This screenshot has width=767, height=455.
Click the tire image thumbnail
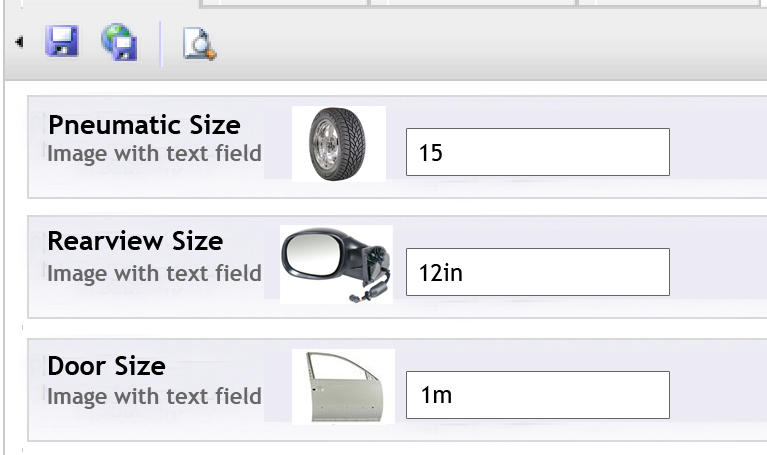point(338,144)
